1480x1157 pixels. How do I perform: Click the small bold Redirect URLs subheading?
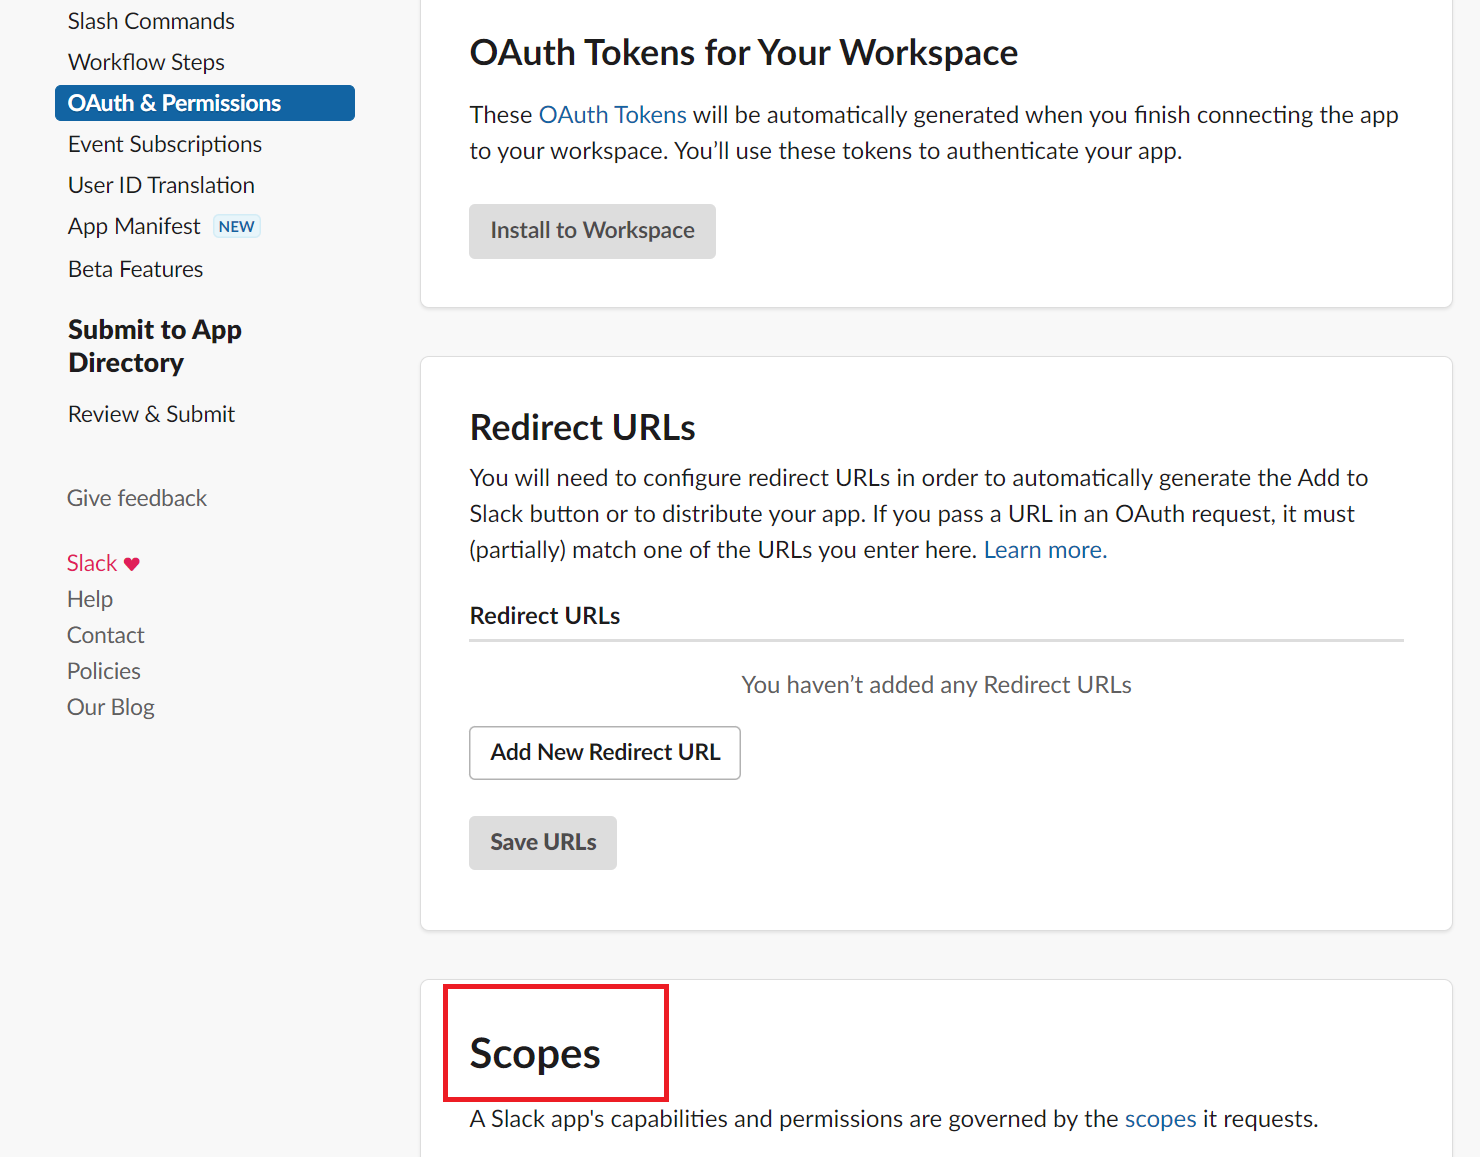tap(545, 616)
